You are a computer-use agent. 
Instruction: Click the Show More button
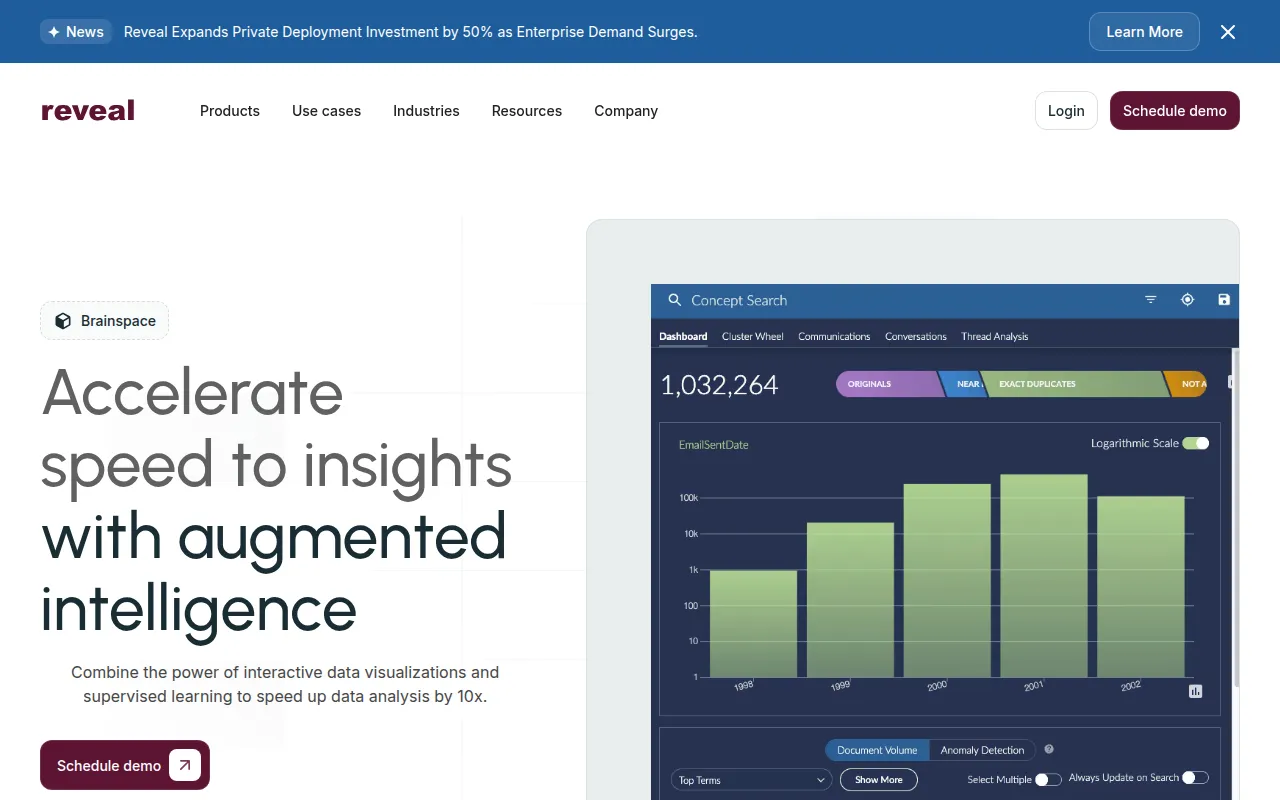tap(879, 780)
